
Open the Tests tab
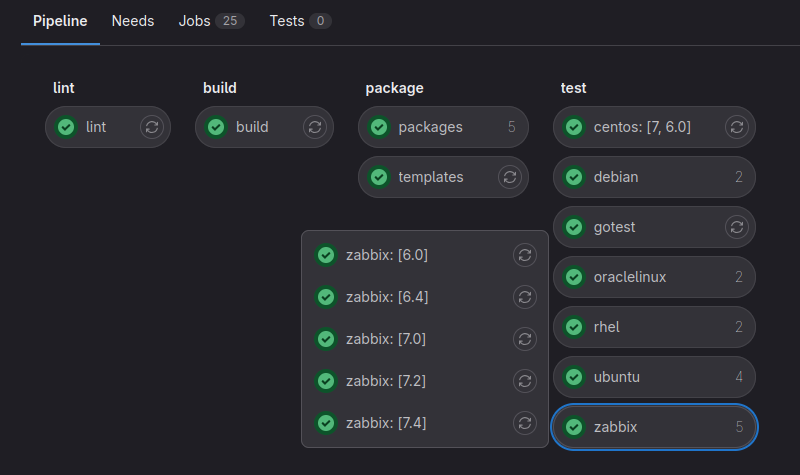click(301, 21)
